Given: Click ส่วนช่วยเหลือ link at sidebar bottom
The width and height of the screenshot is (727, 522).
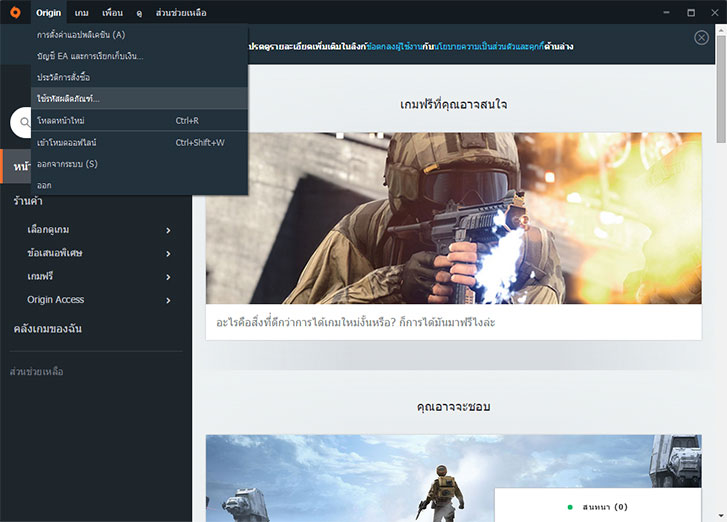Looking at the screenshot, I should pos(37,372).
